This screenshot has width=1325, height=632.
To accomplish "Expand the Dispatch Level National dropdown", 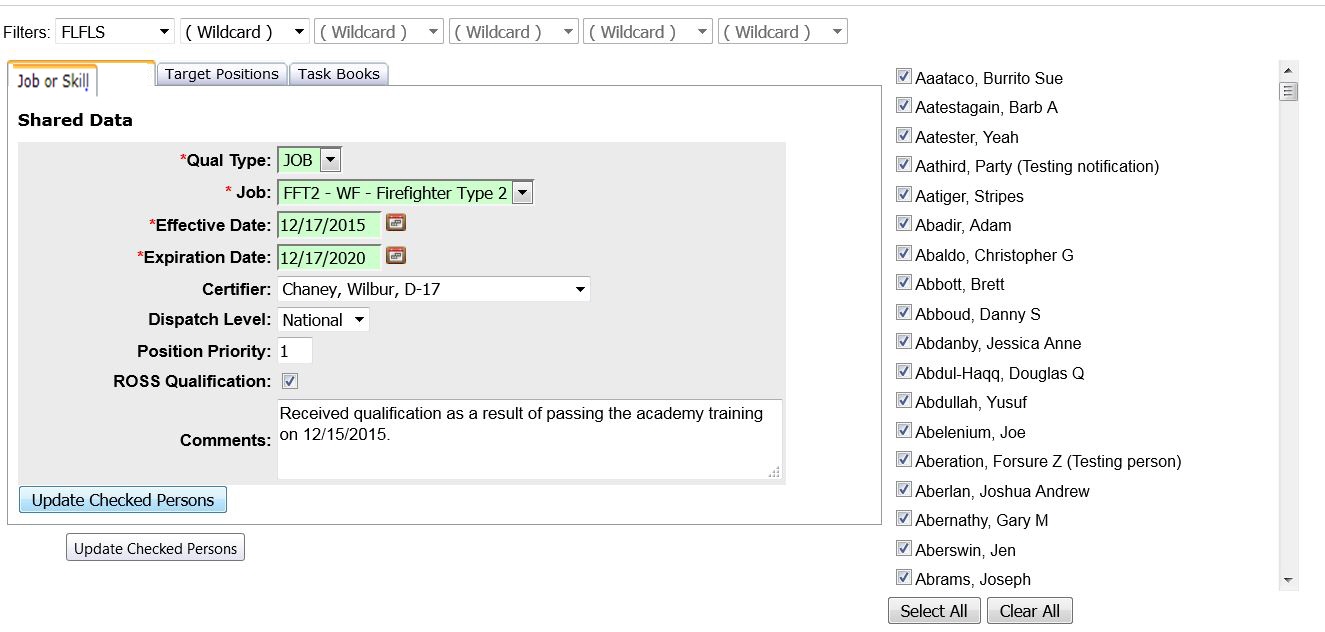I will click(x=324, y=320).
